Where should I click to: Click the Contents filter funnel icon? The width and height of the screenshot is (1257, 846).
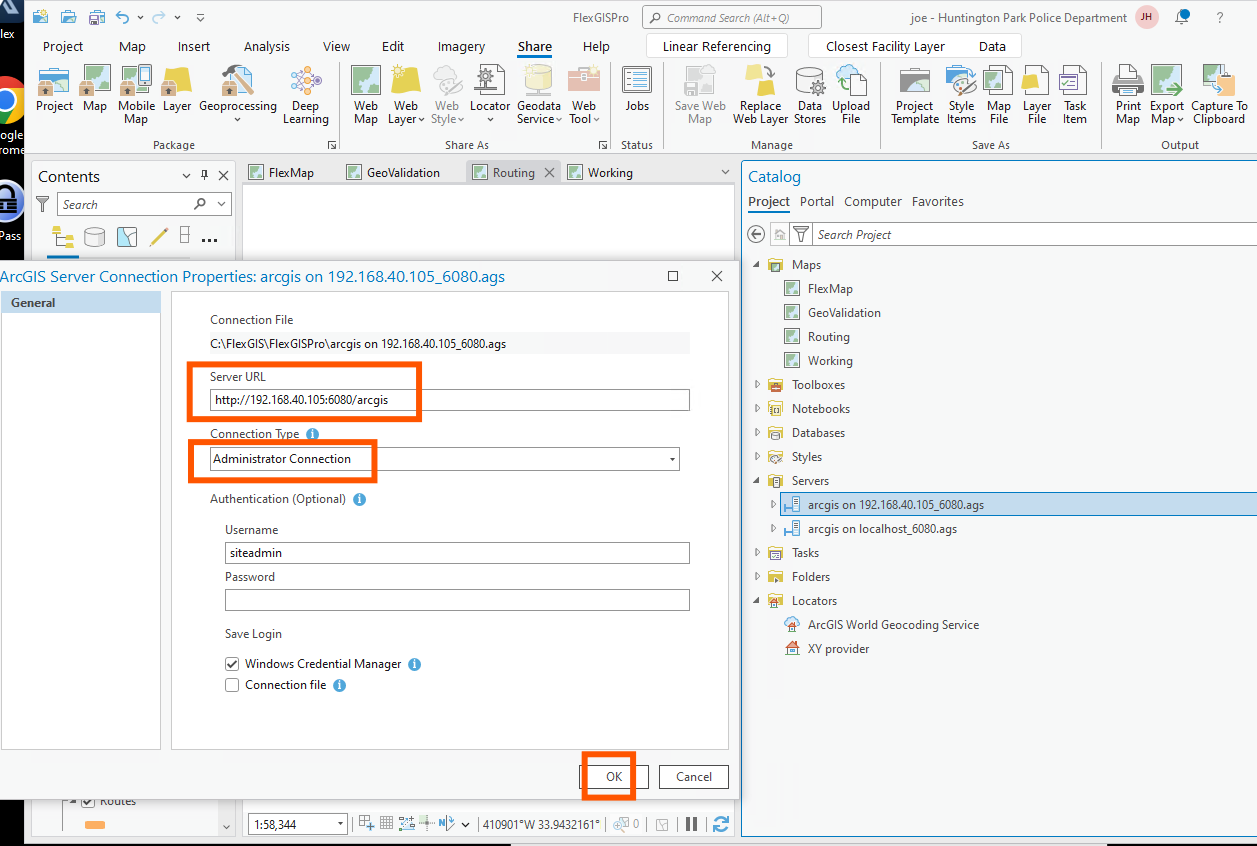pos(43,204)
